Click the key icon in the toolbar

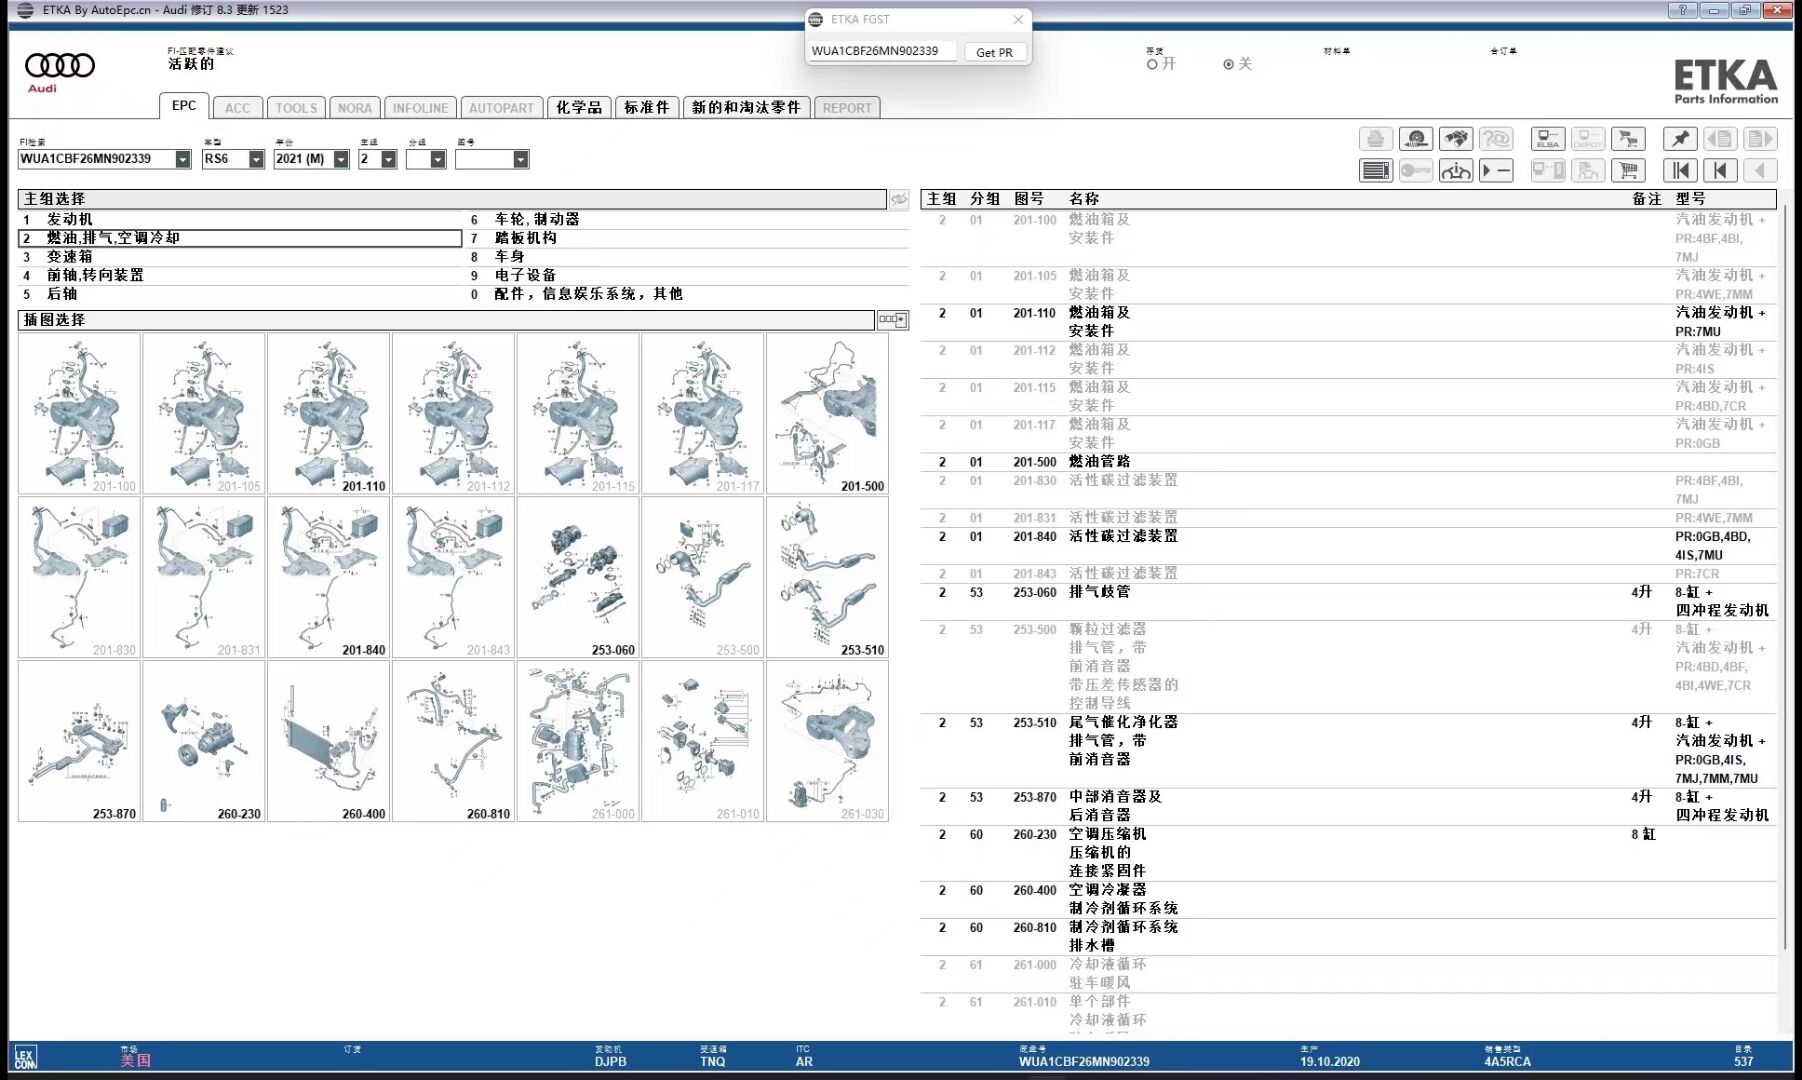[x=1415, y=171]
